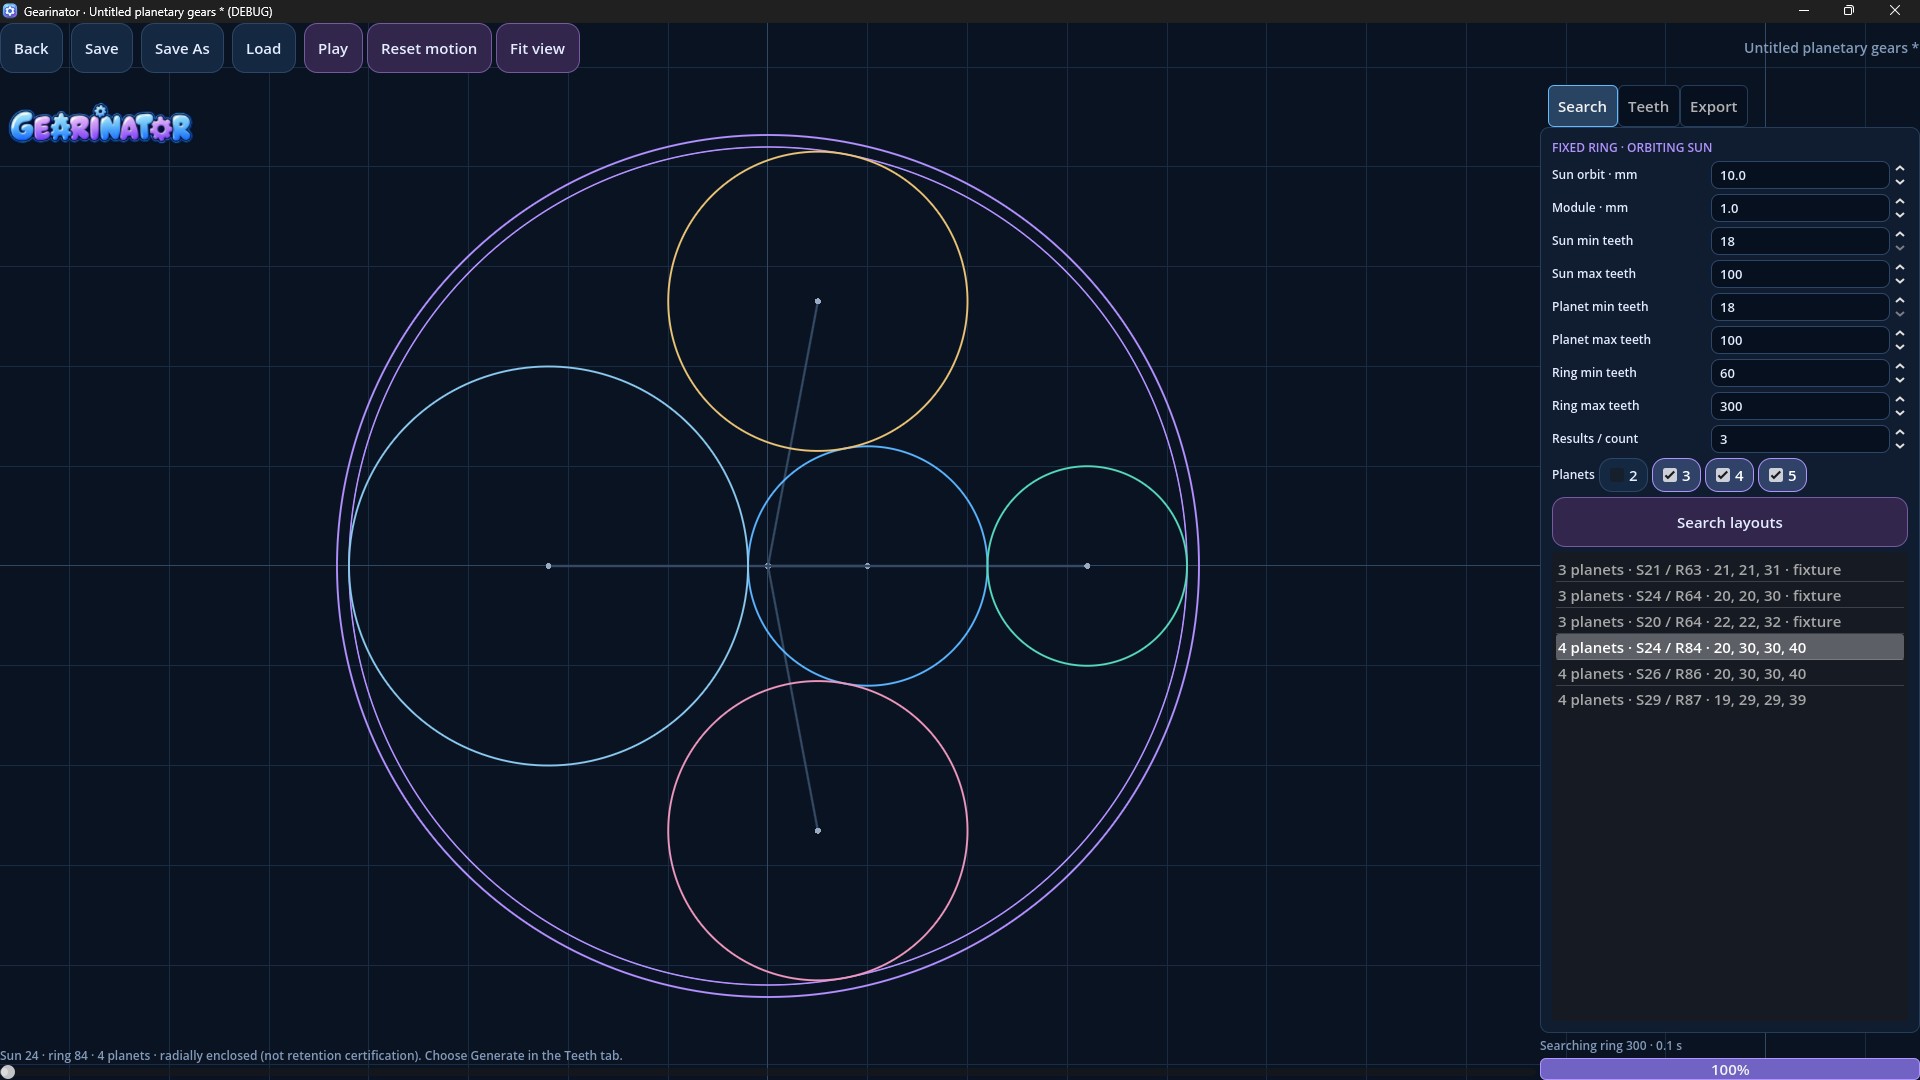Decrease Results / count with down arrow

pyautogui.click(x=1900, y=446)
